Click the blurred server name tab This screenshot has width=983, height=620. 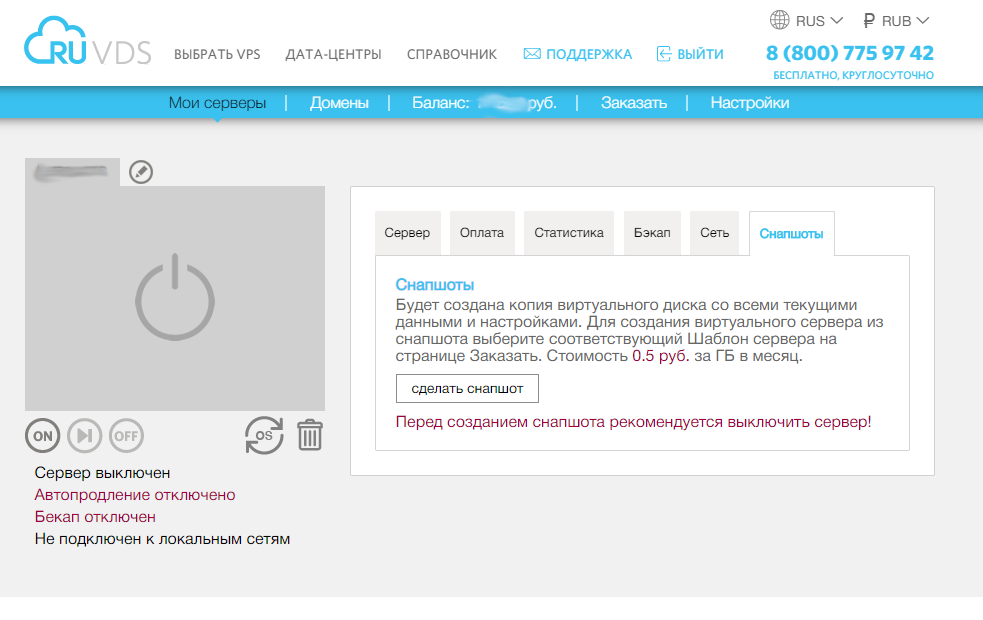click(x=72, y=172)
